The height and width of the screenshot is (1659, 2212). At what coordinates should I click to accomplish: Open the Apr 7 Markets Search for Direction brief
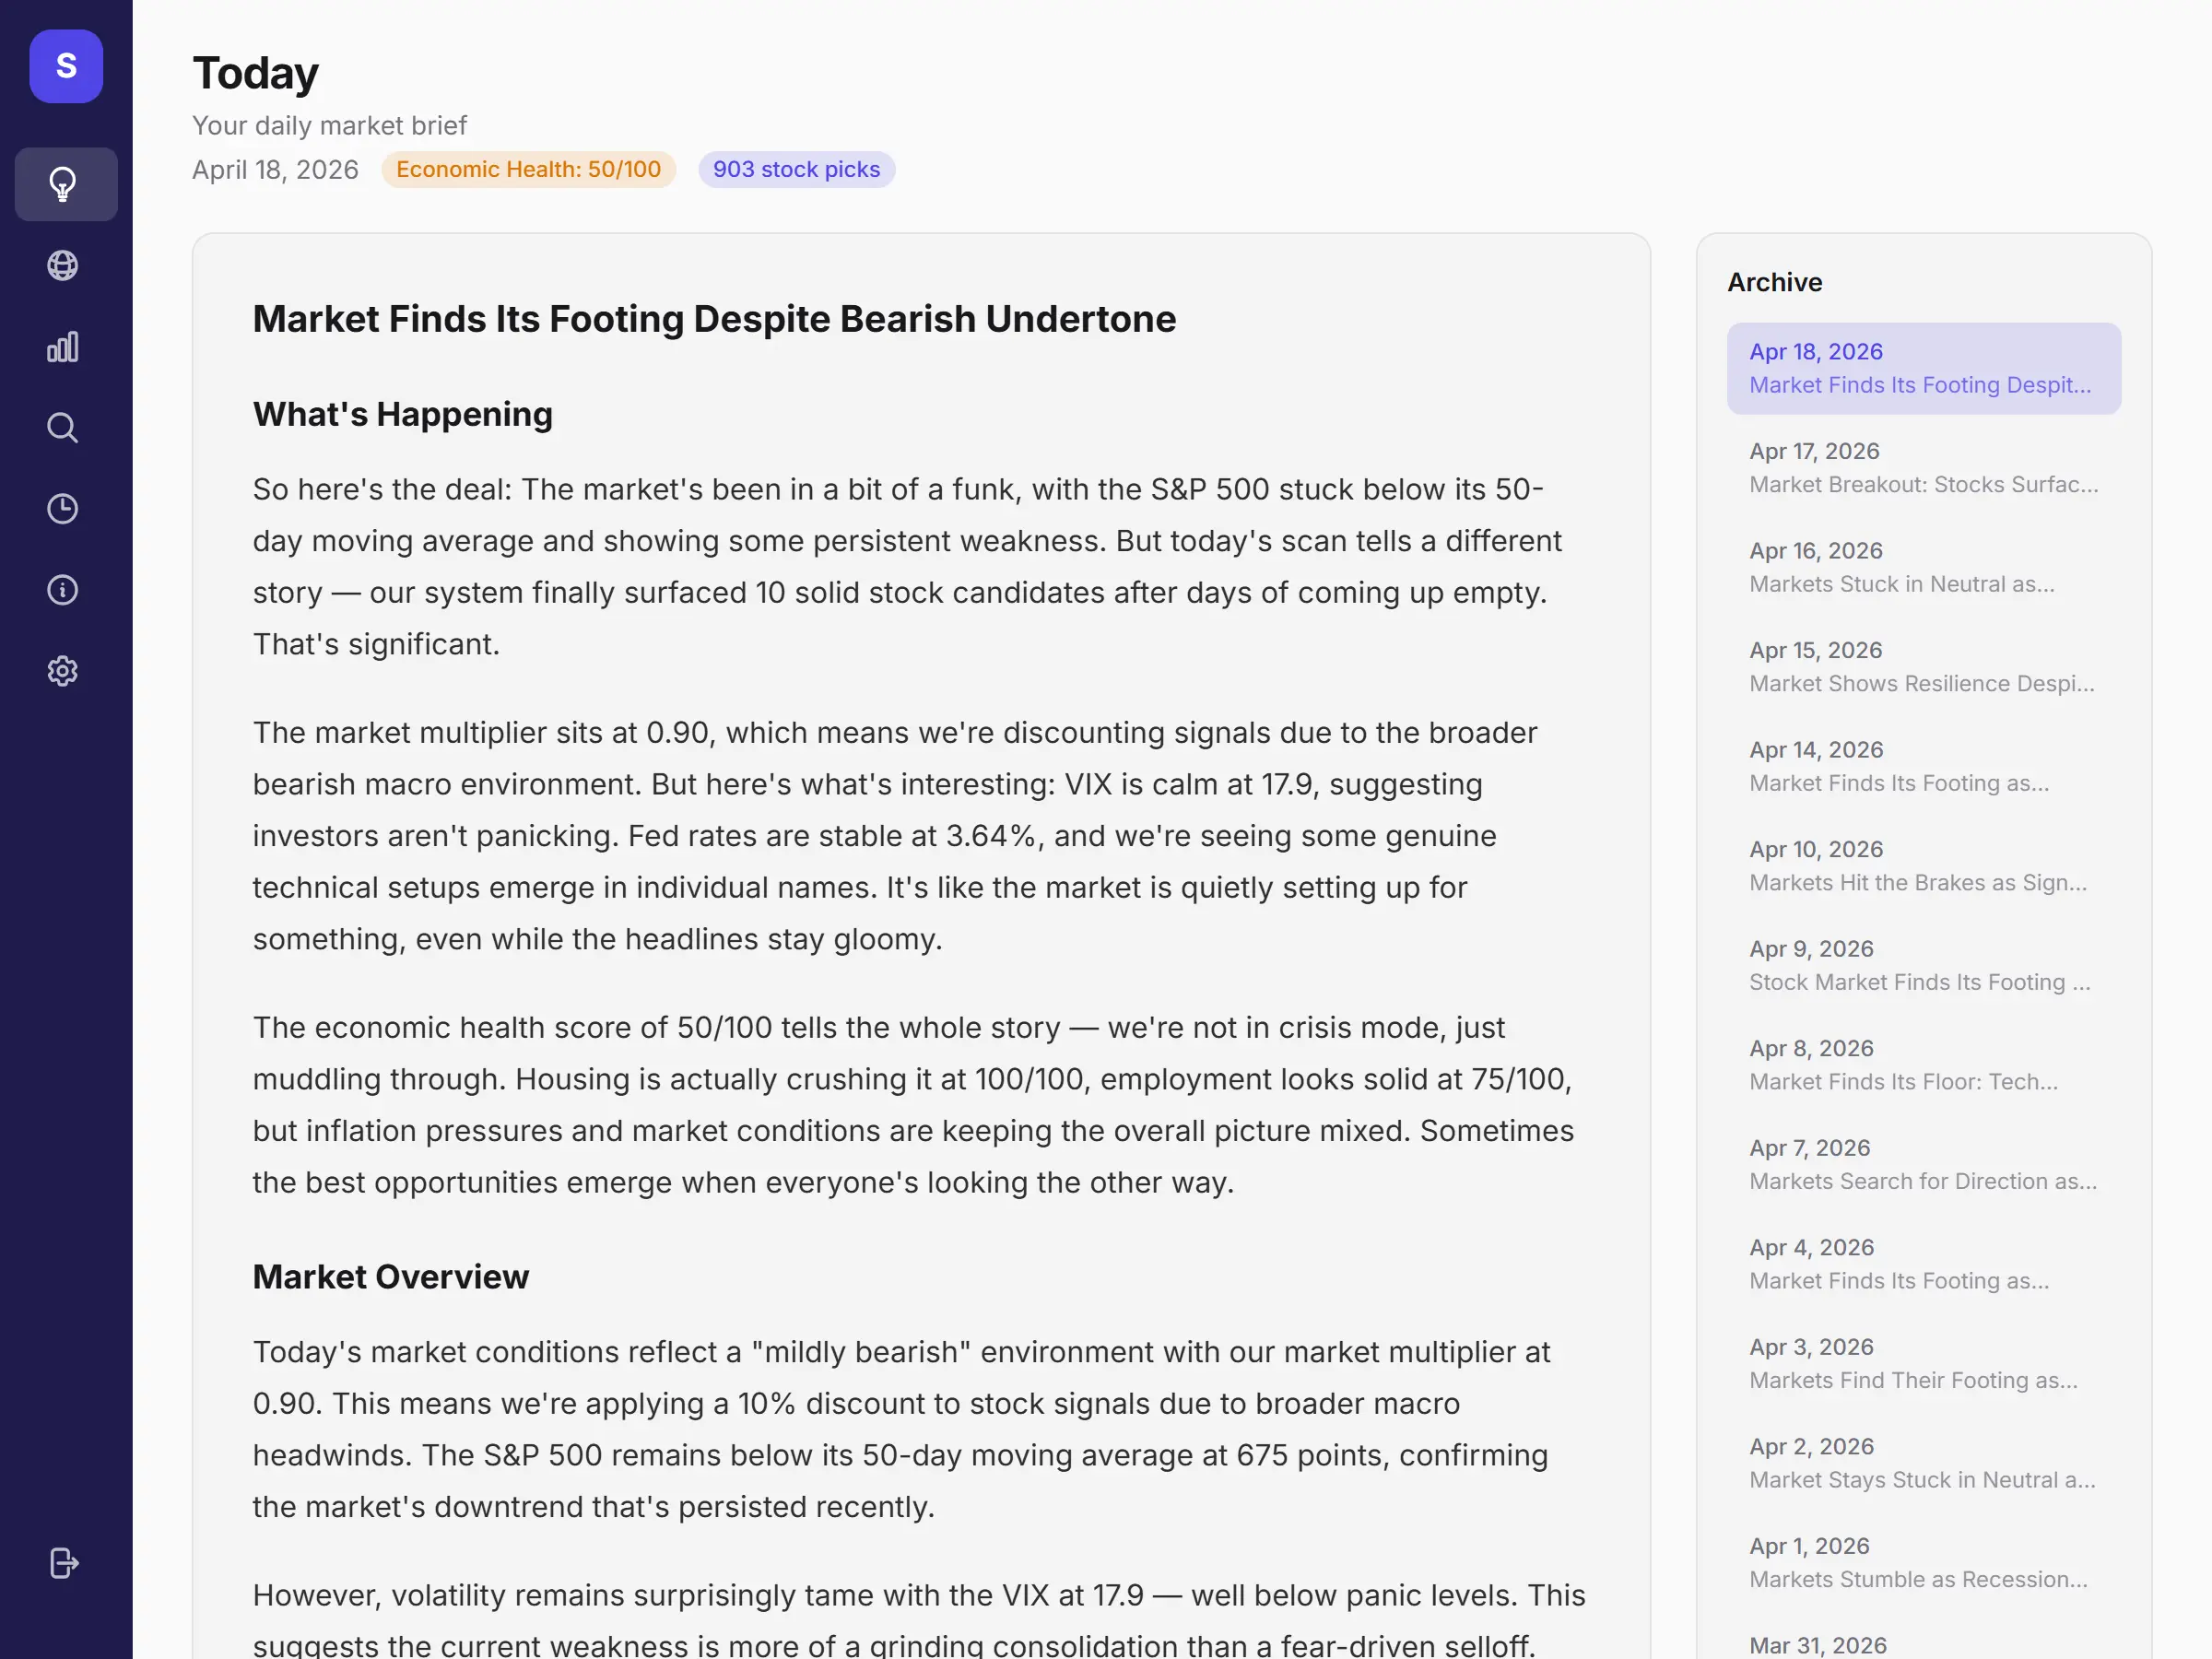pyautogui.click(x=1923, y=1165)
